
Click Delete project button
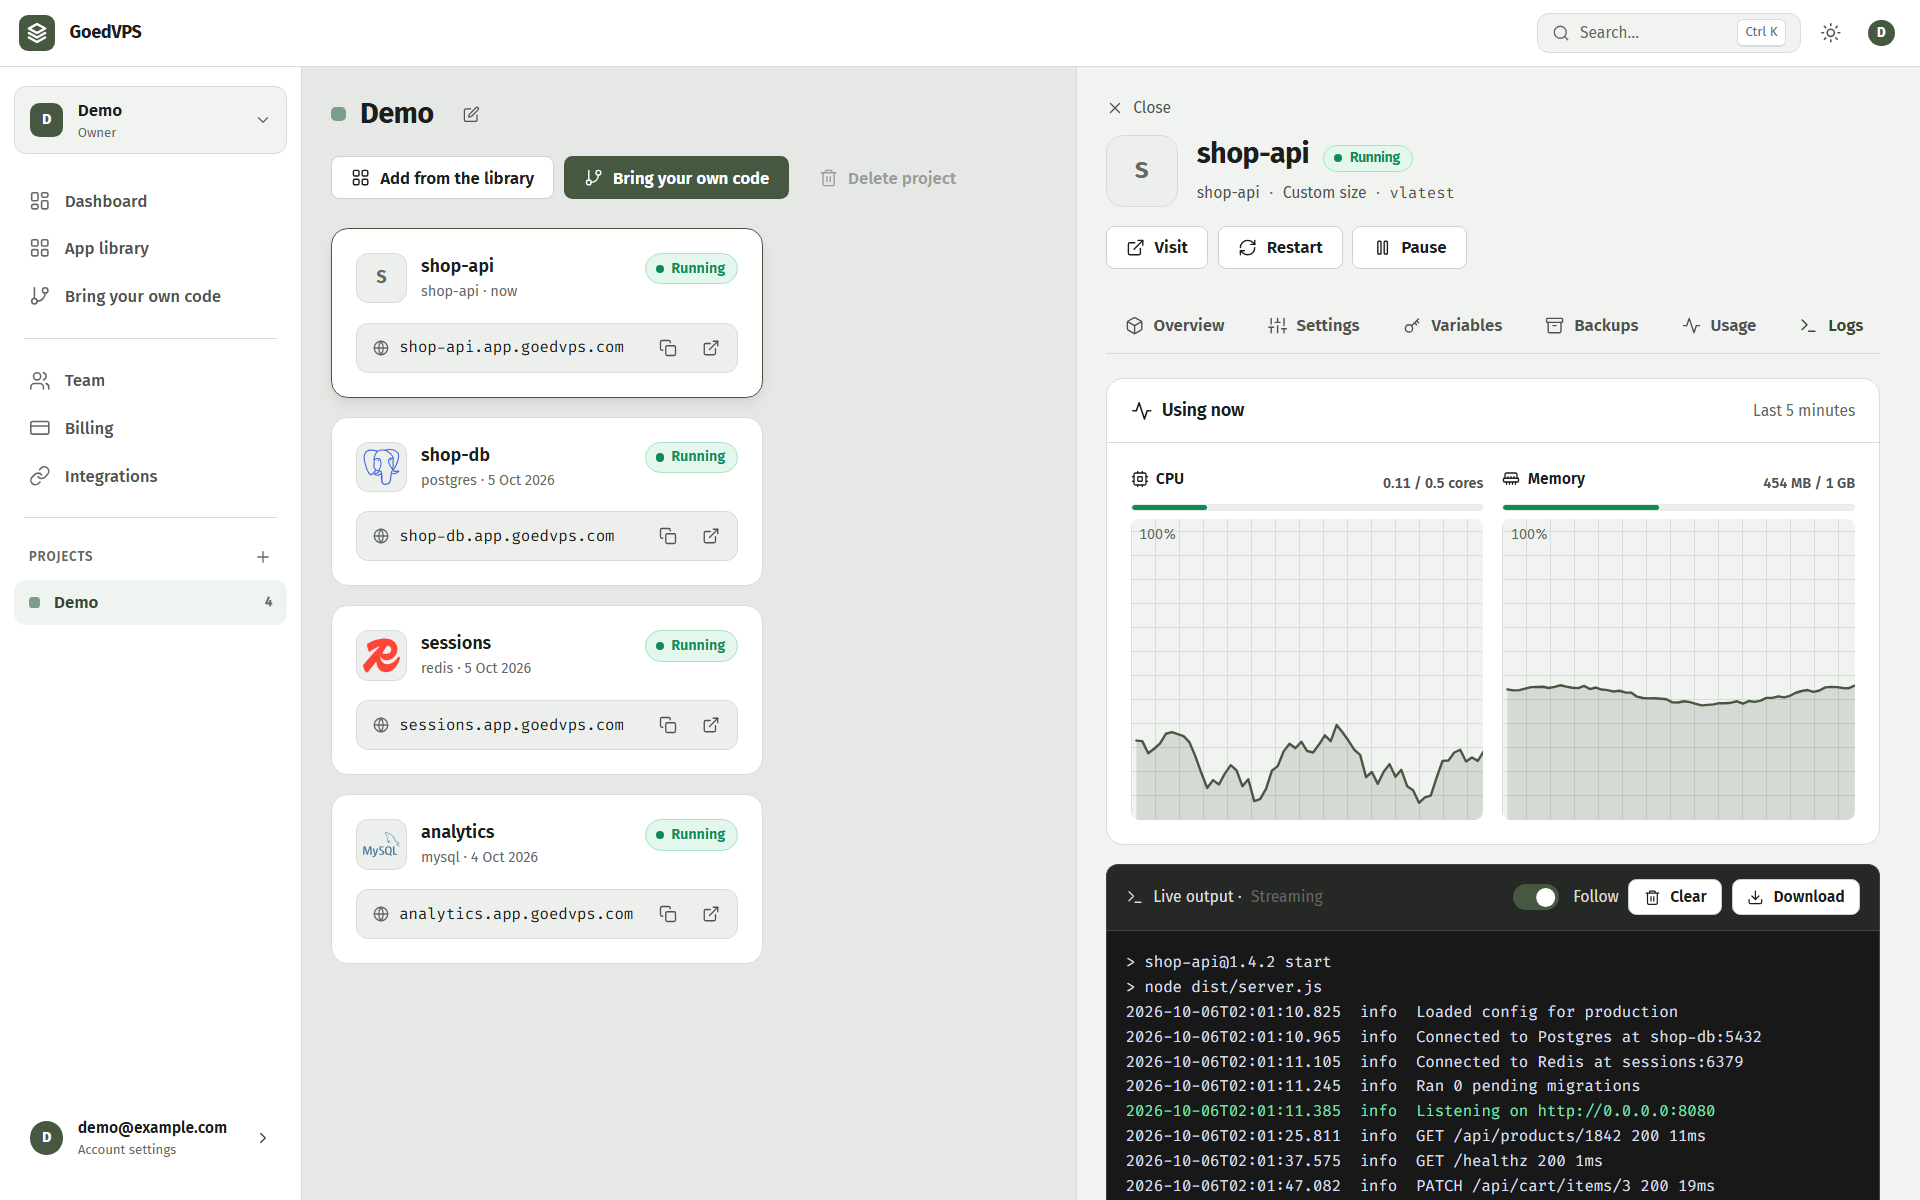pos(888,178)
